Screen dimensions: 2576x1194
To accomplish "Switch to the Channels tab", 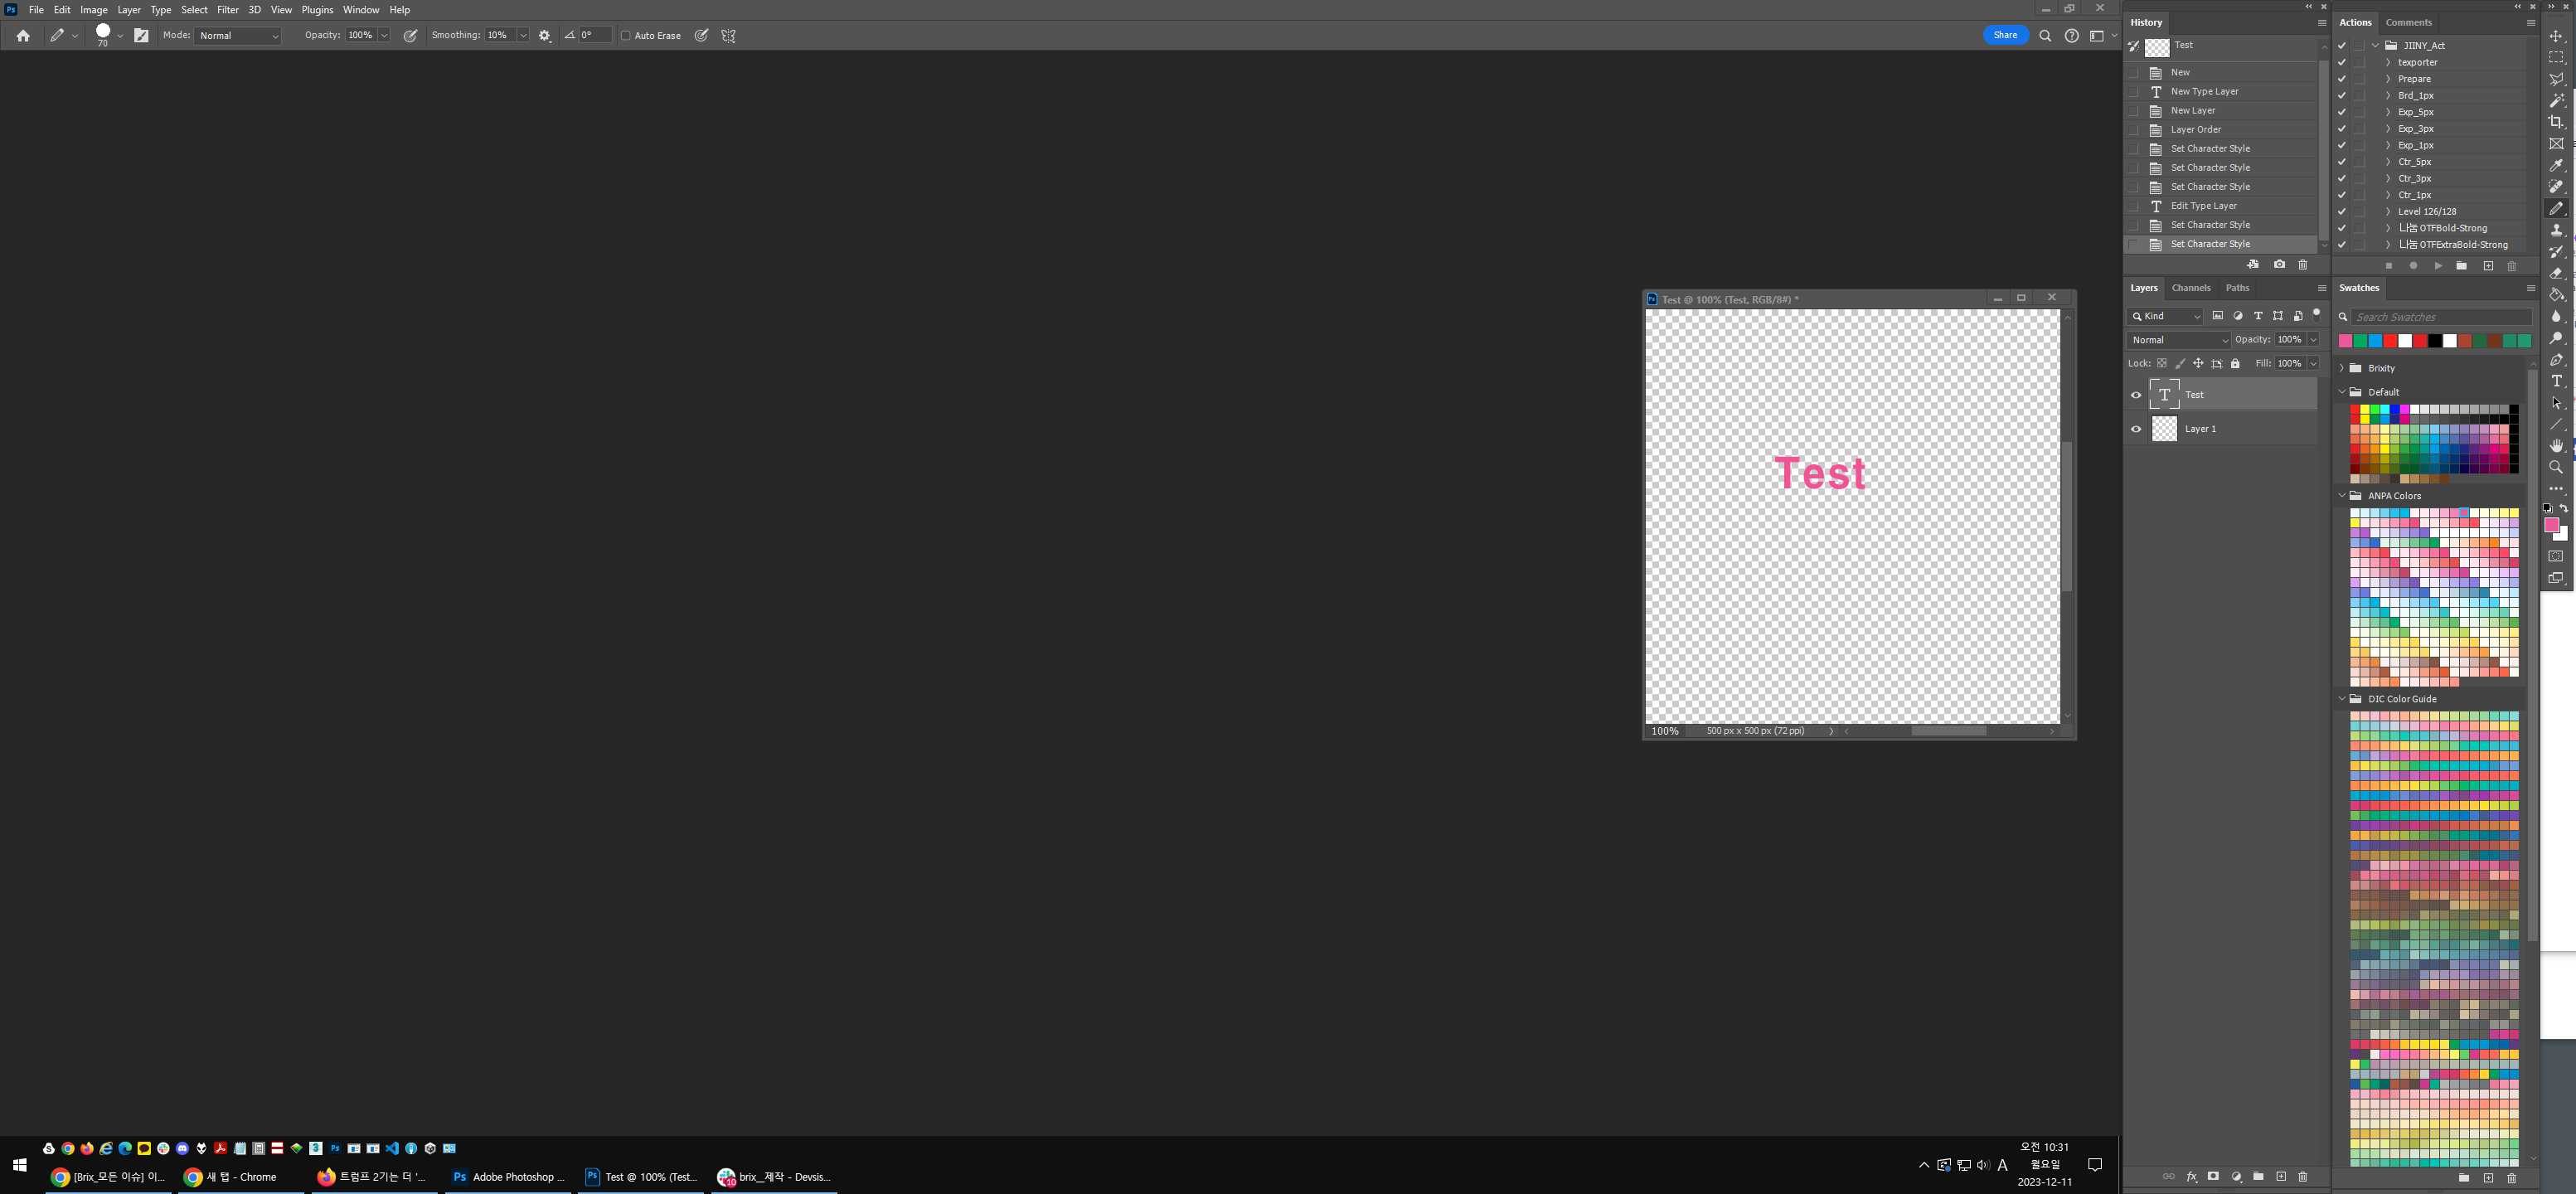I will [x=2192, y=287].
